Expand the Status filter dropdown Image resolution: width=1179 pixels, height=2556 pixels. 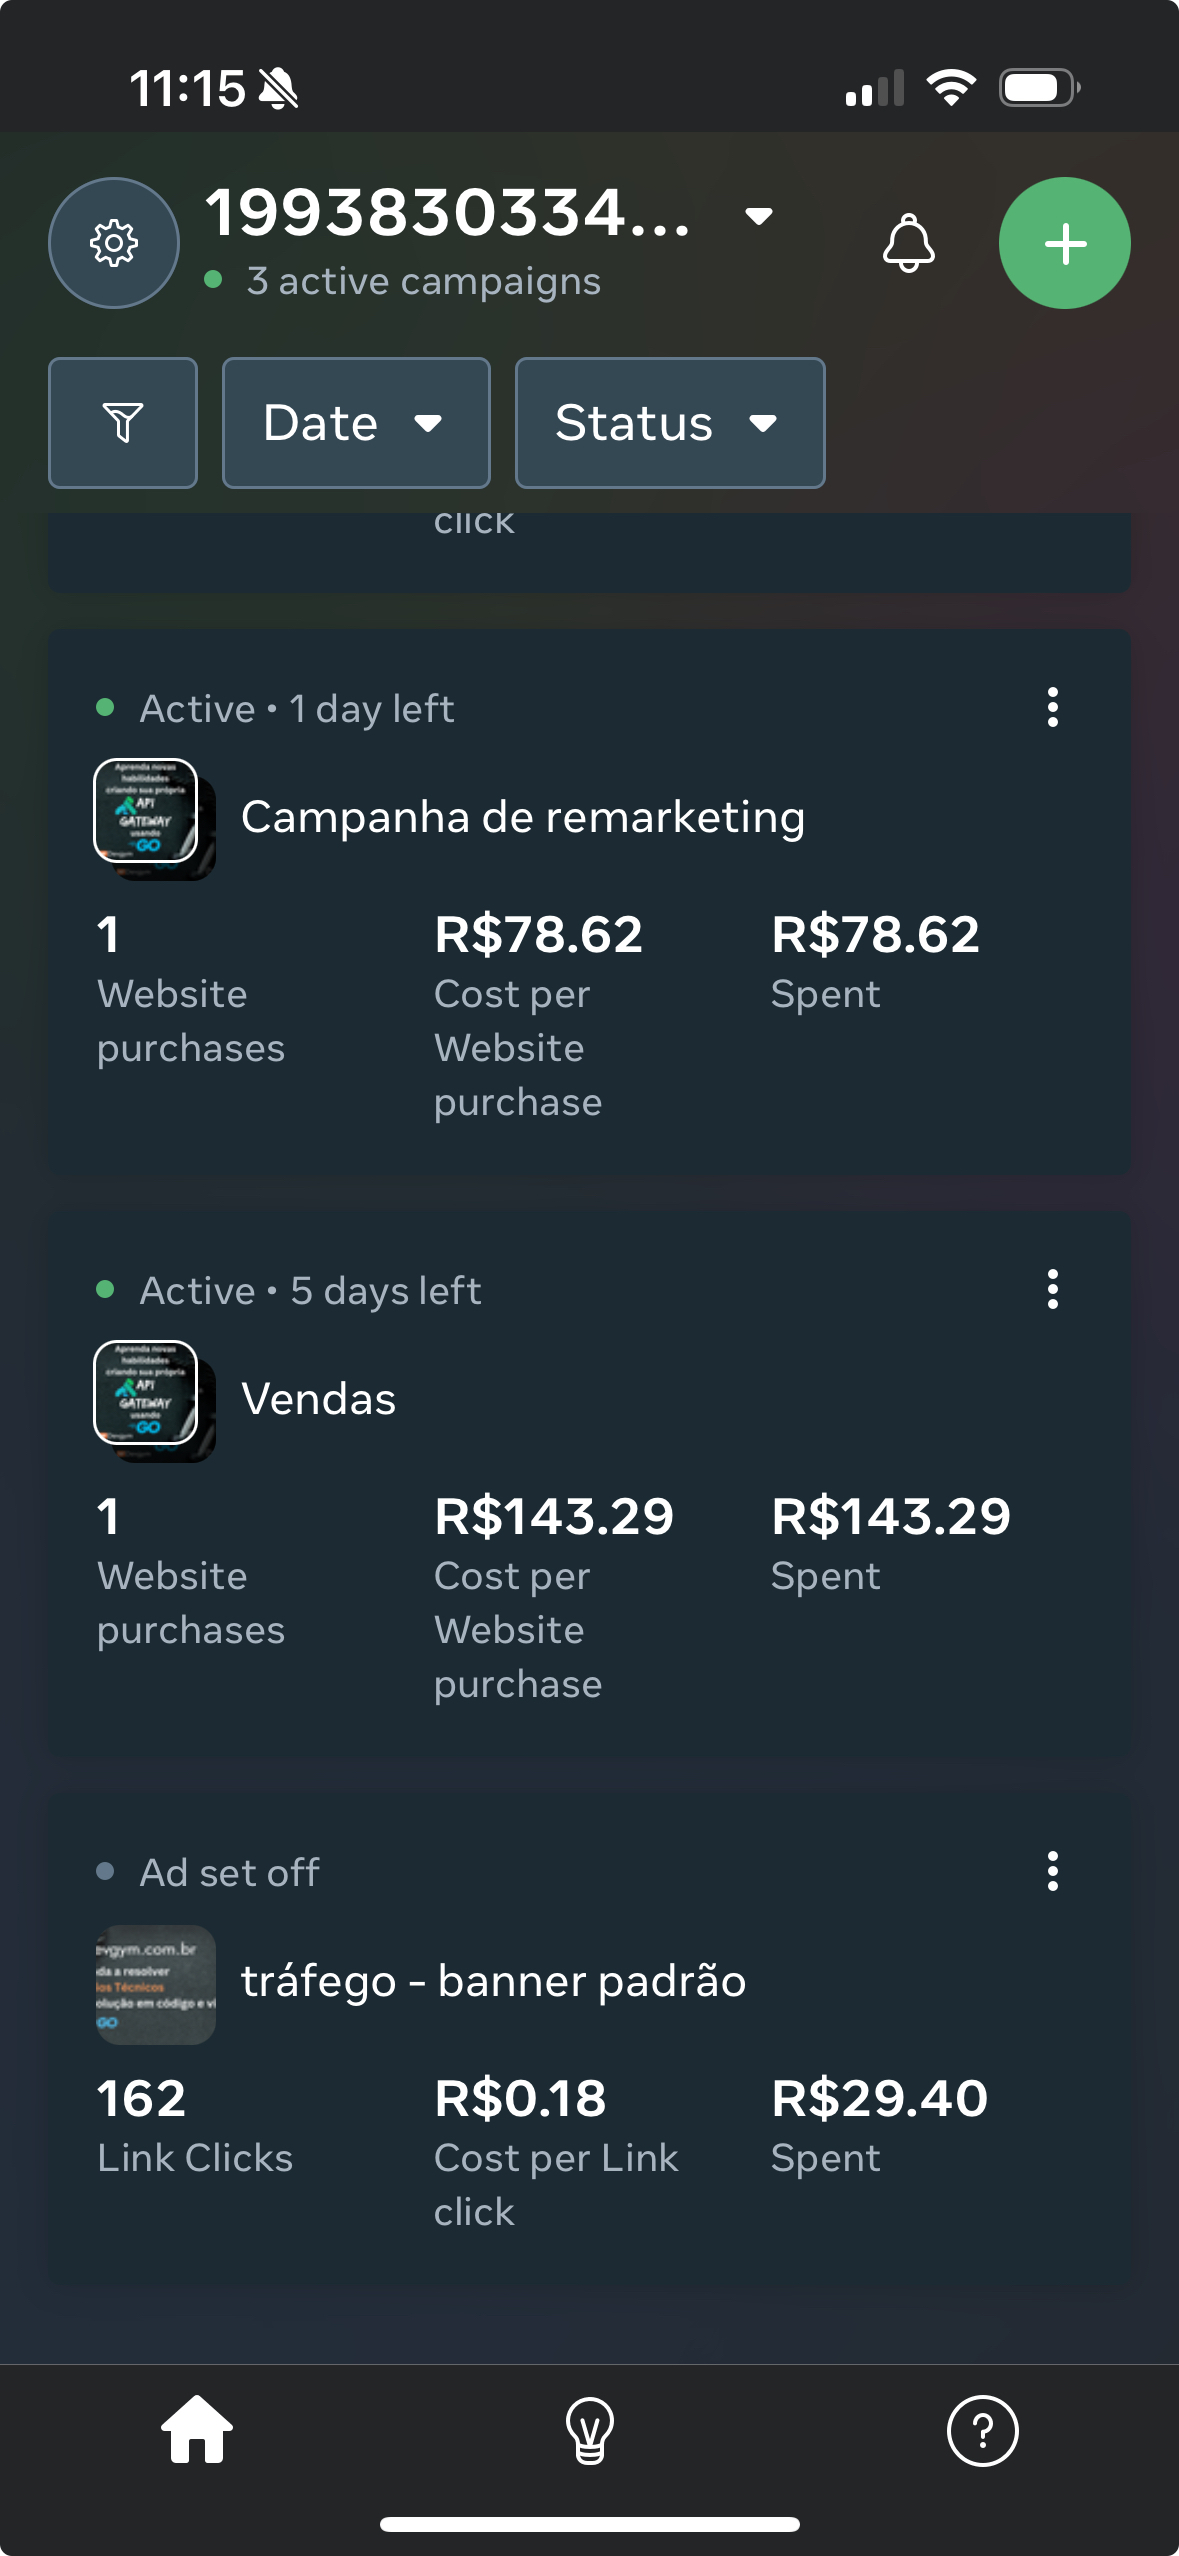(669, 423)
